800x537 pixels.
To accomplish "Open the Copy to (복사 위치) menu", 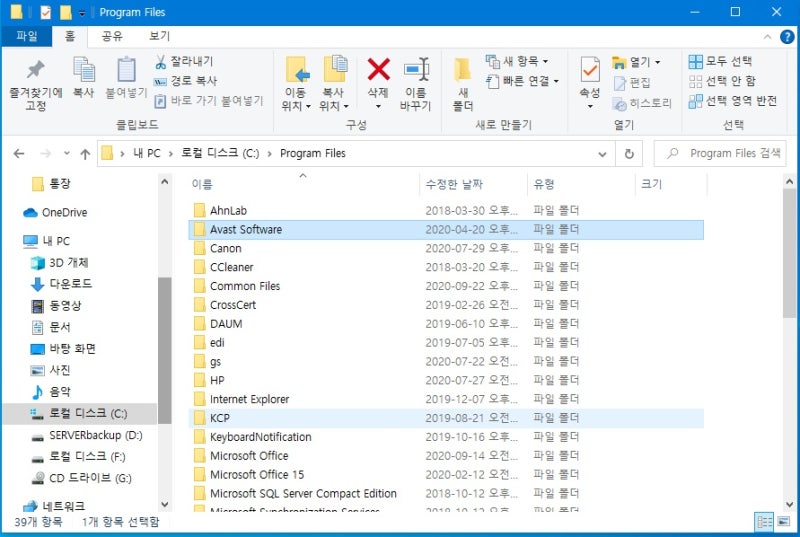I will (x=334, y=84).
